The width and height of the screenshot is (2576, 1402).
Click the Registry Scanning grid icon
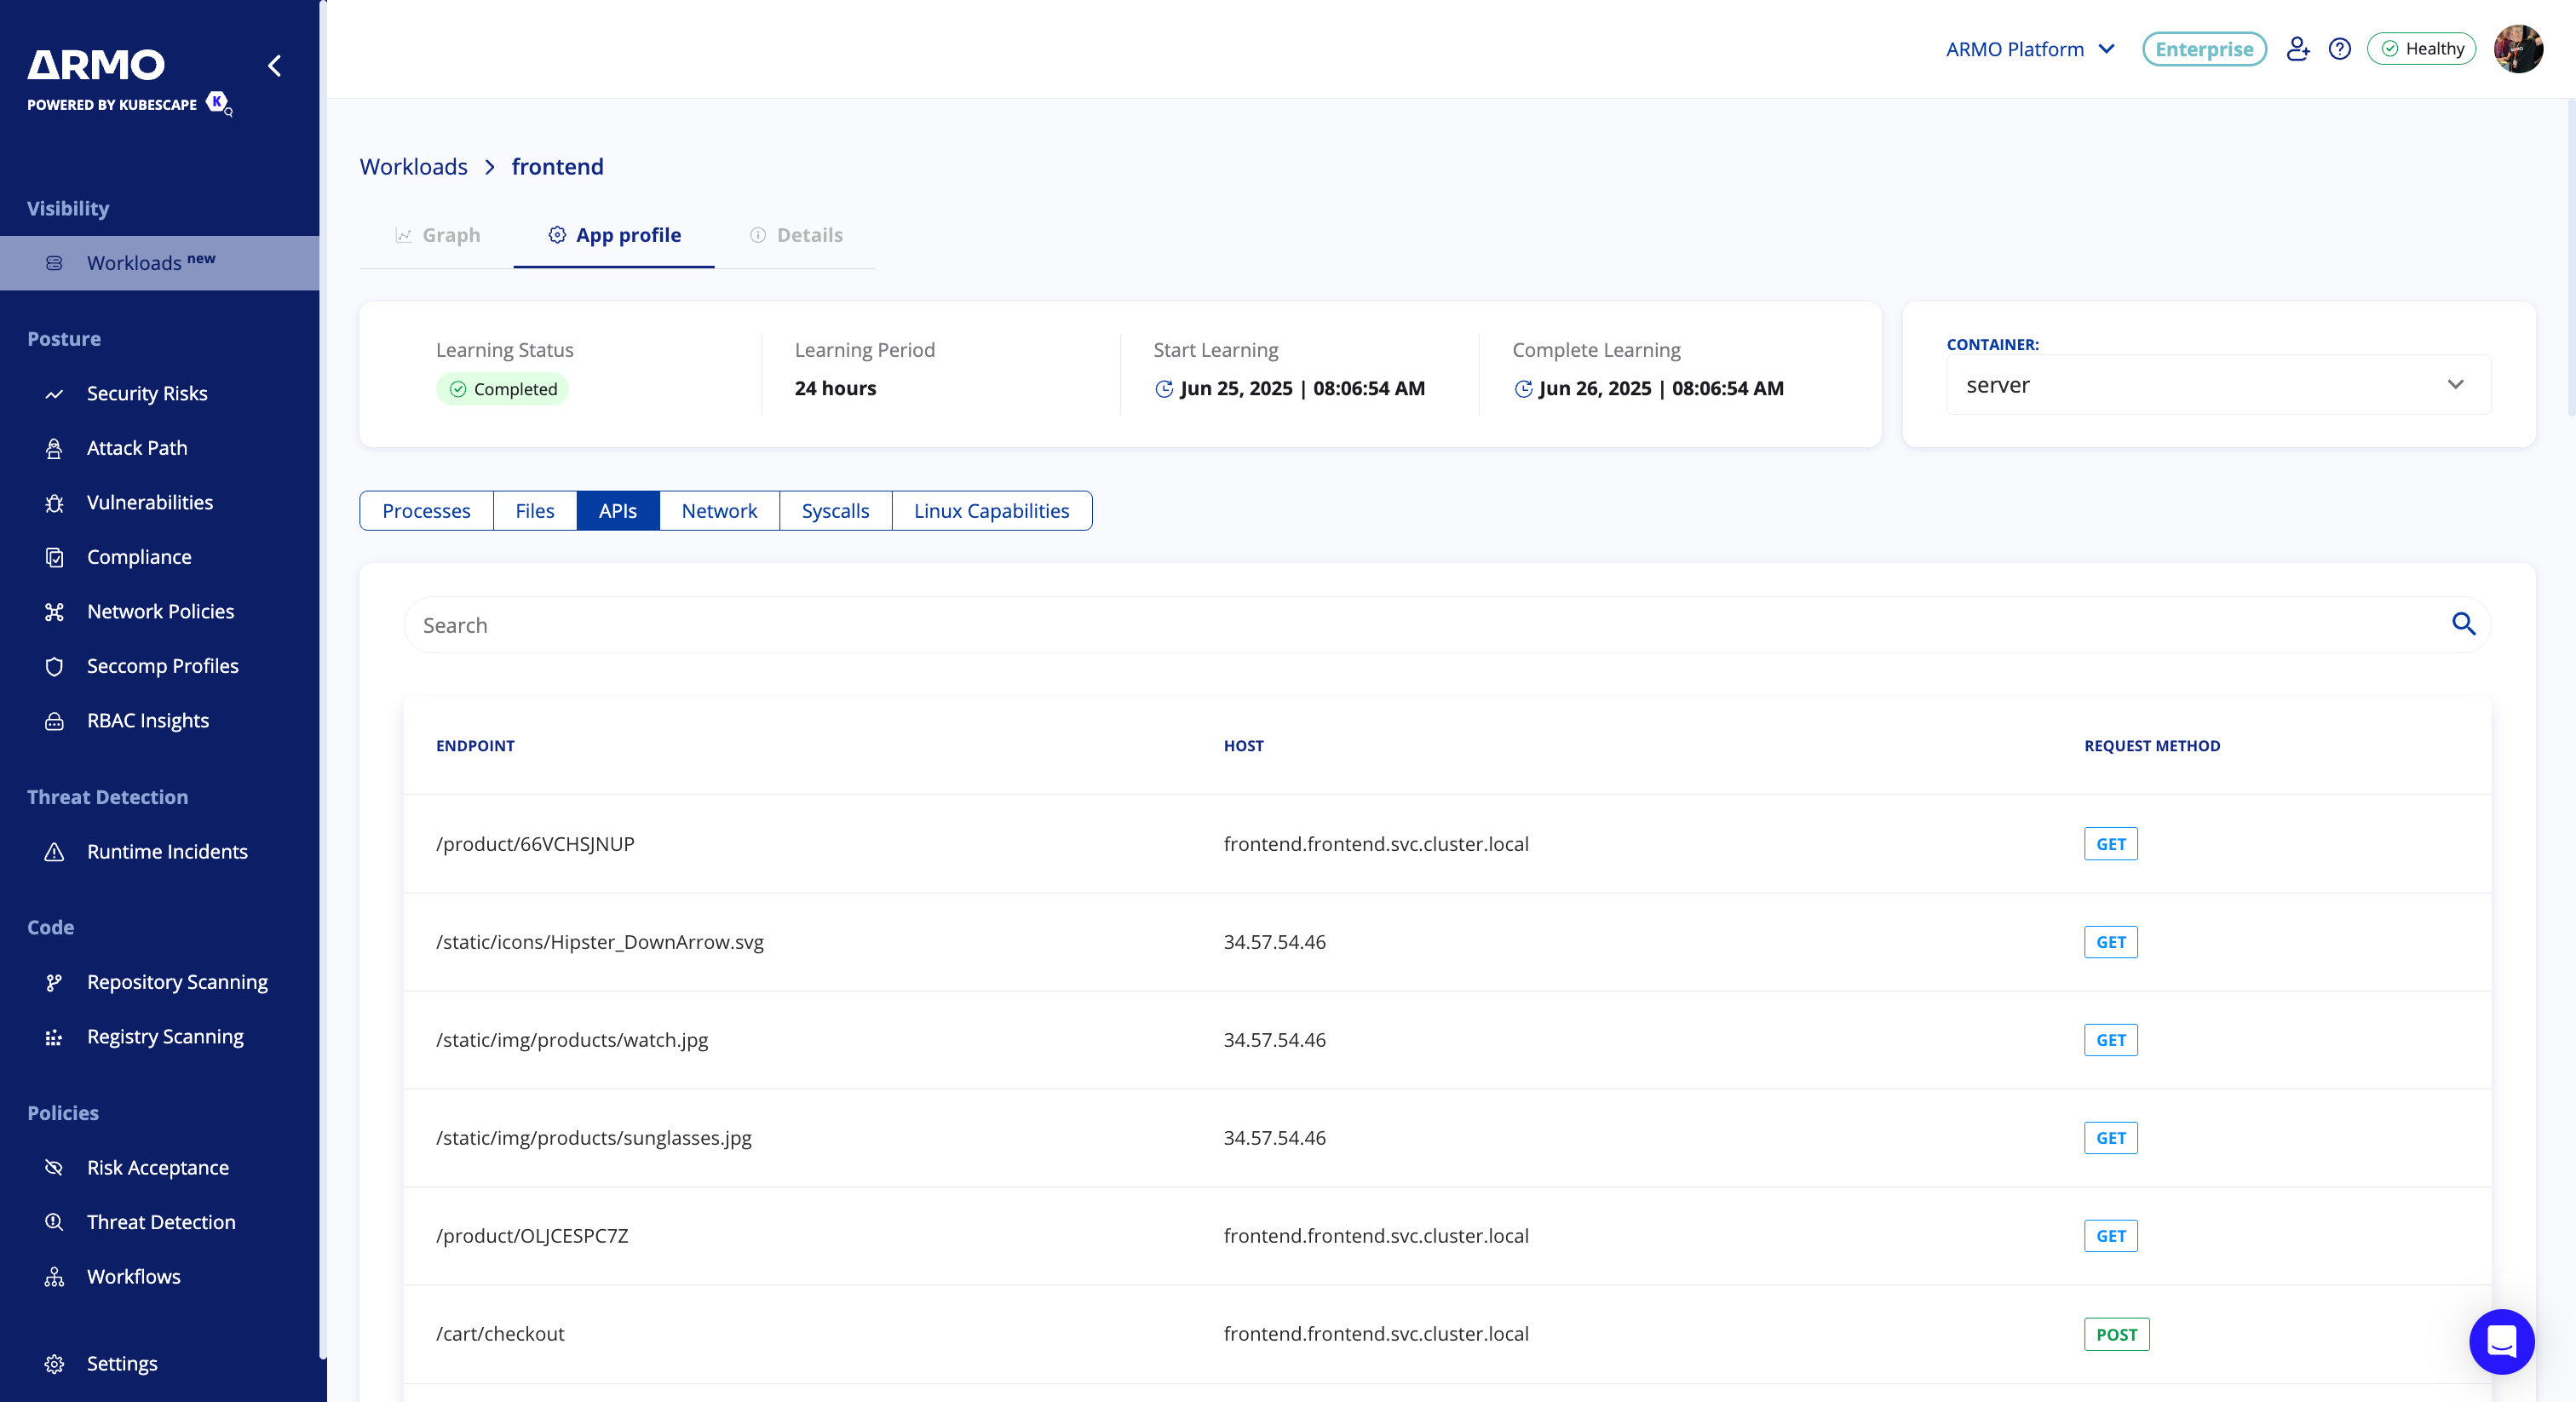click(54, 1037)
